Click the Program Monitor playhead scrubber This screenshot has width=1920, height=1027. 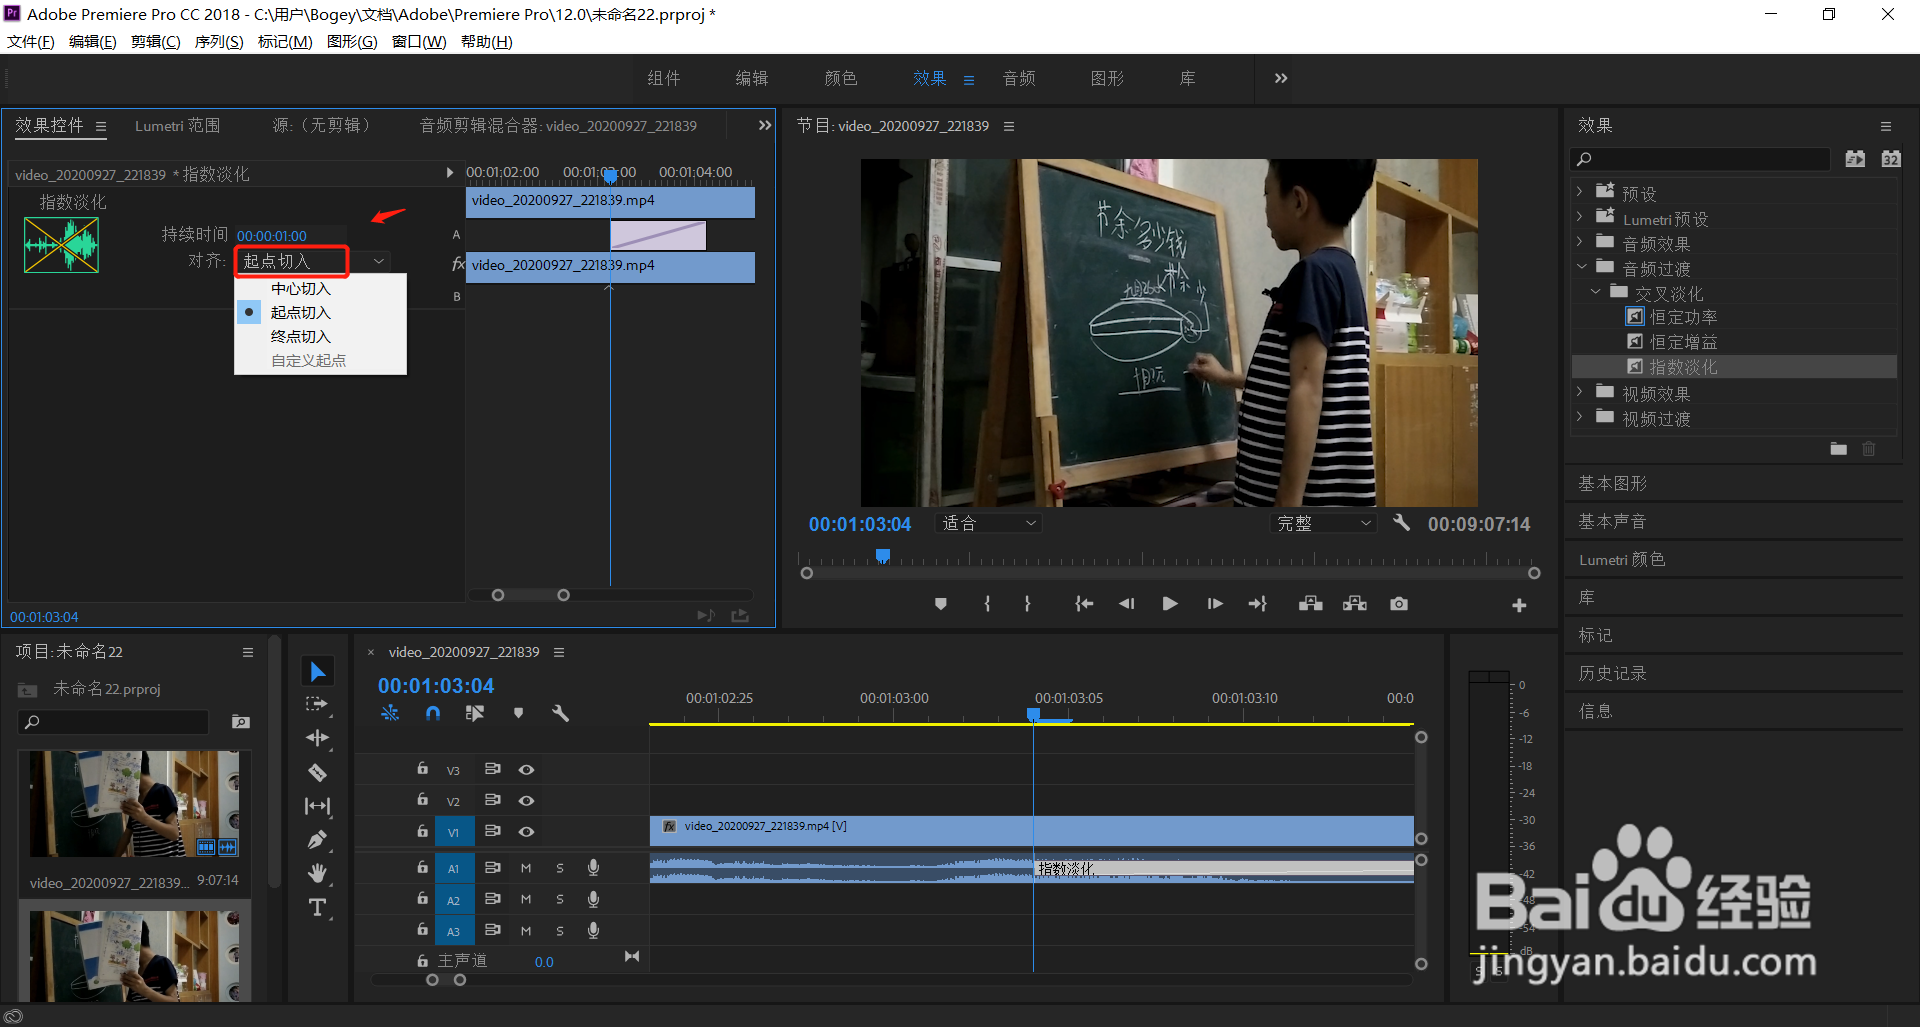coord(883,555)
